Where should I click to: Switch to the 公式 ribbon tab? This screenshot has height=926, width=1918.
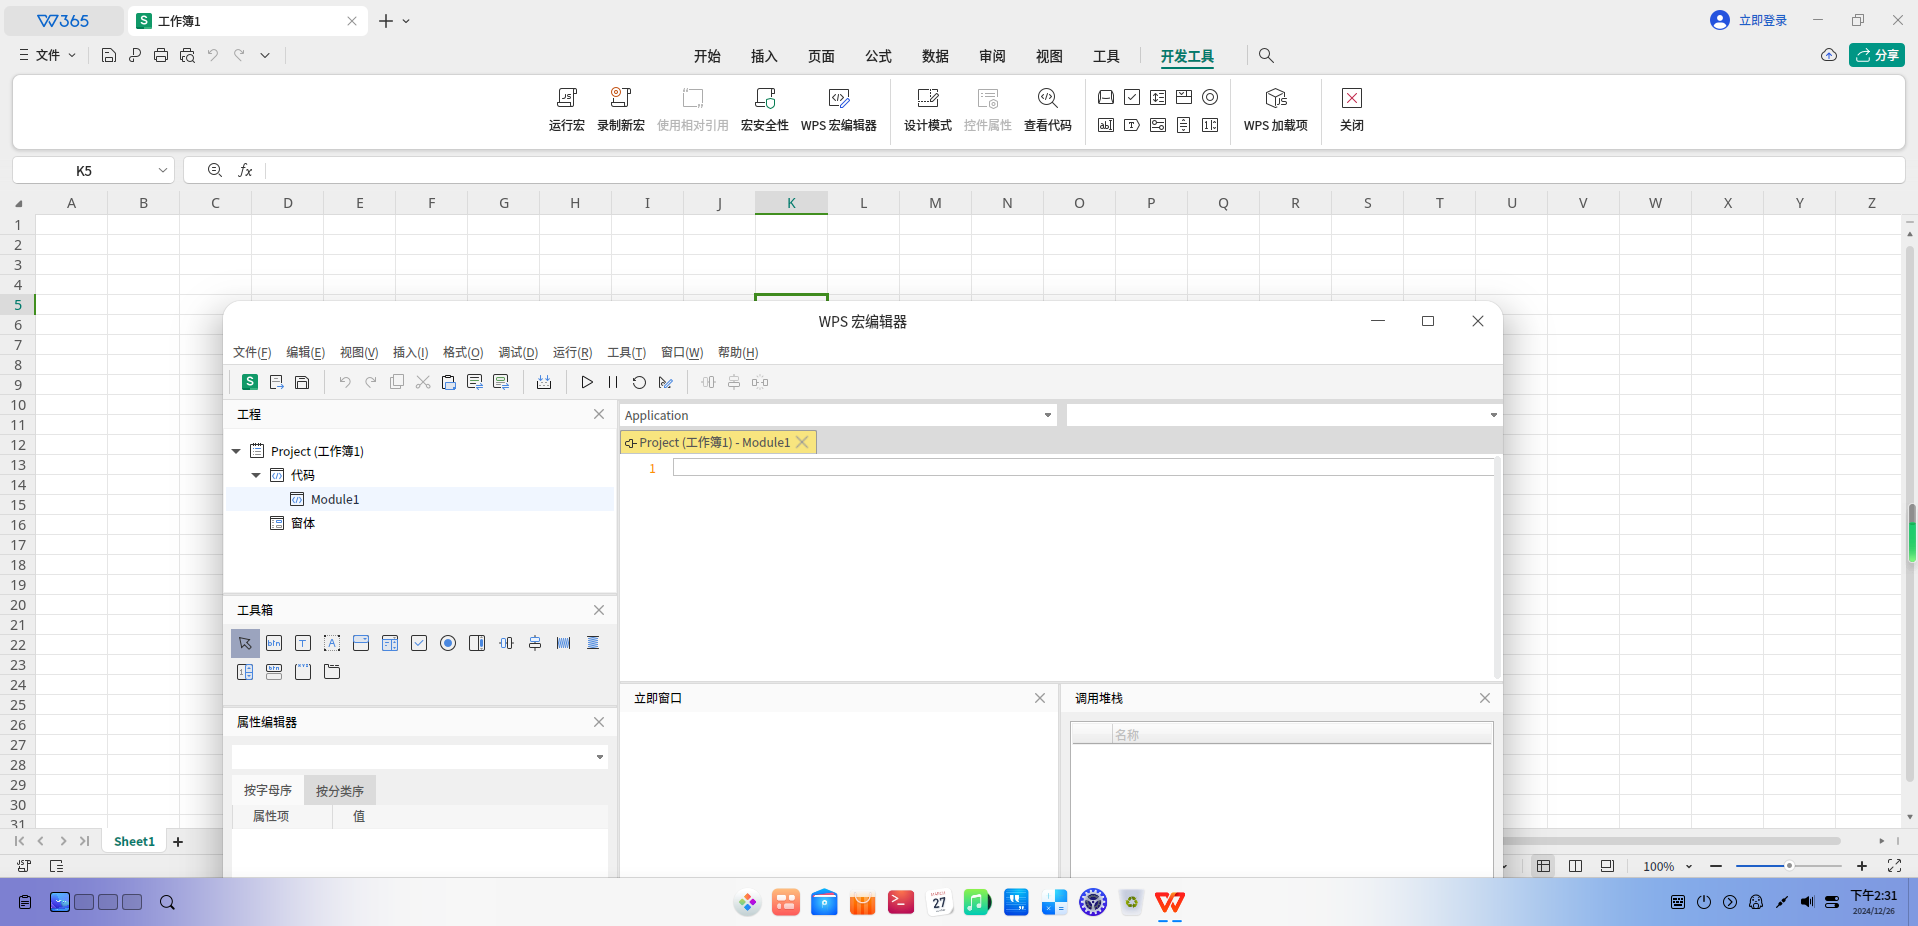[878, 56]
